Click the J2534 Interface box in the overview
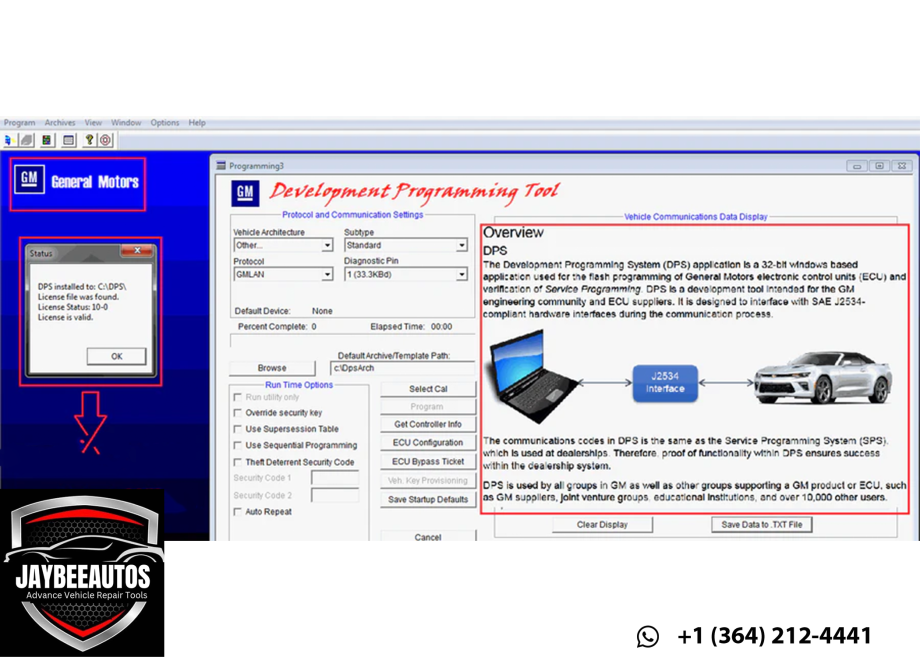 665,383
